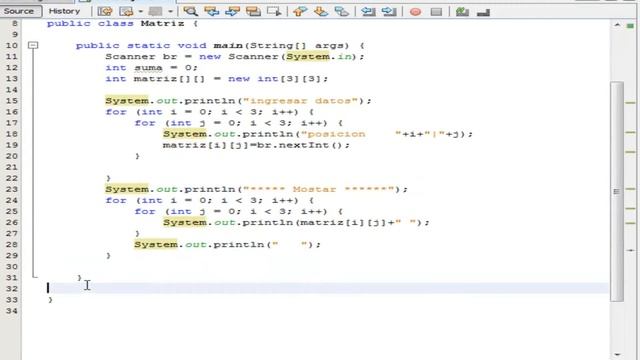Click line number 16 in the gutter
The image size is (640, 360).
click(12, 112)
